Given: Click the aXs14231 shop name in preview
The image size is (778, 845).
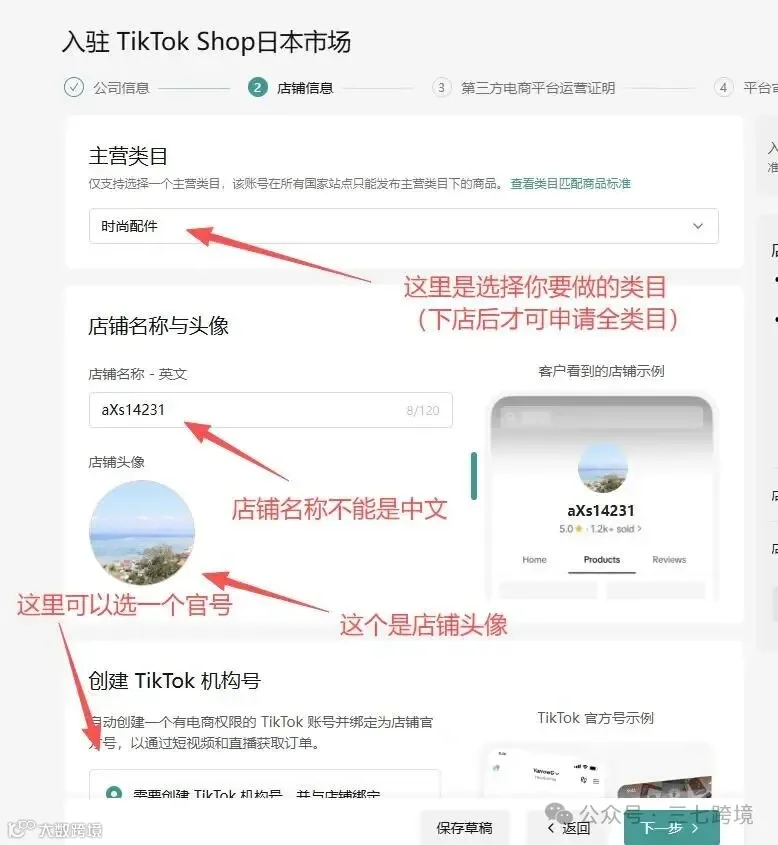Looking at the screenshot, I should click(x=601, y=510).
